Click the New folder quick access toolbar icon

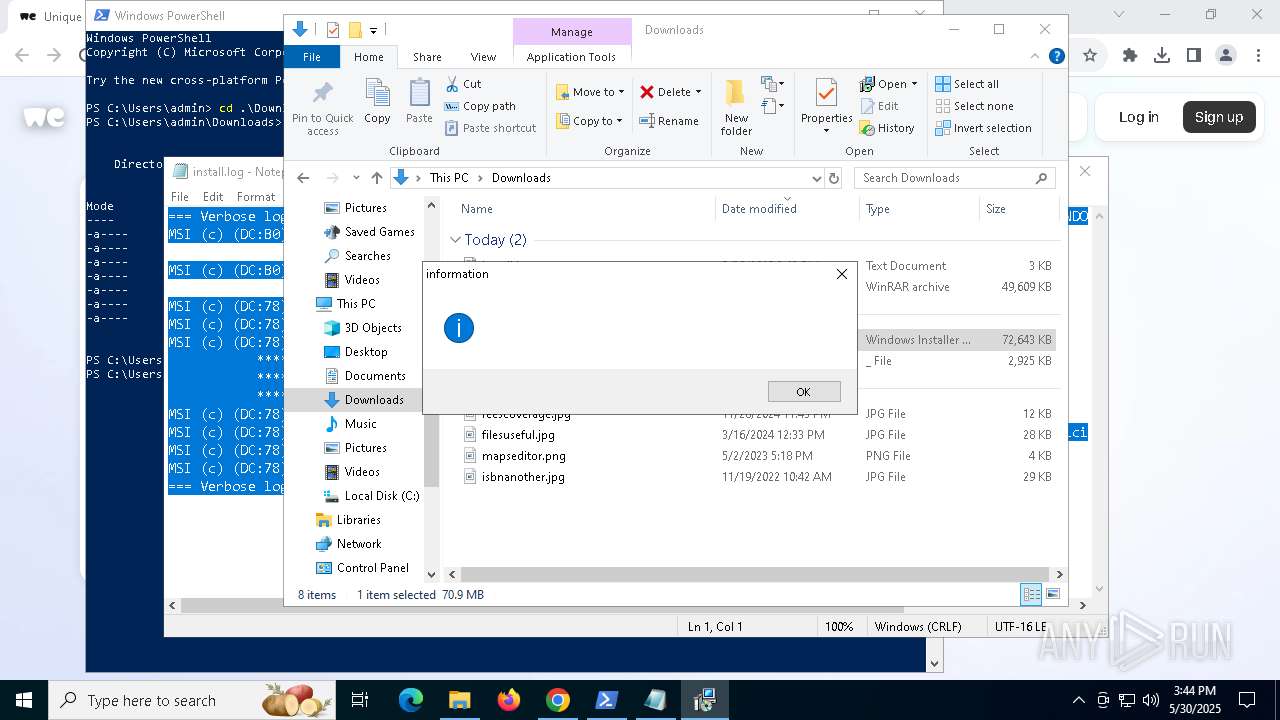(x=354, y=30)
